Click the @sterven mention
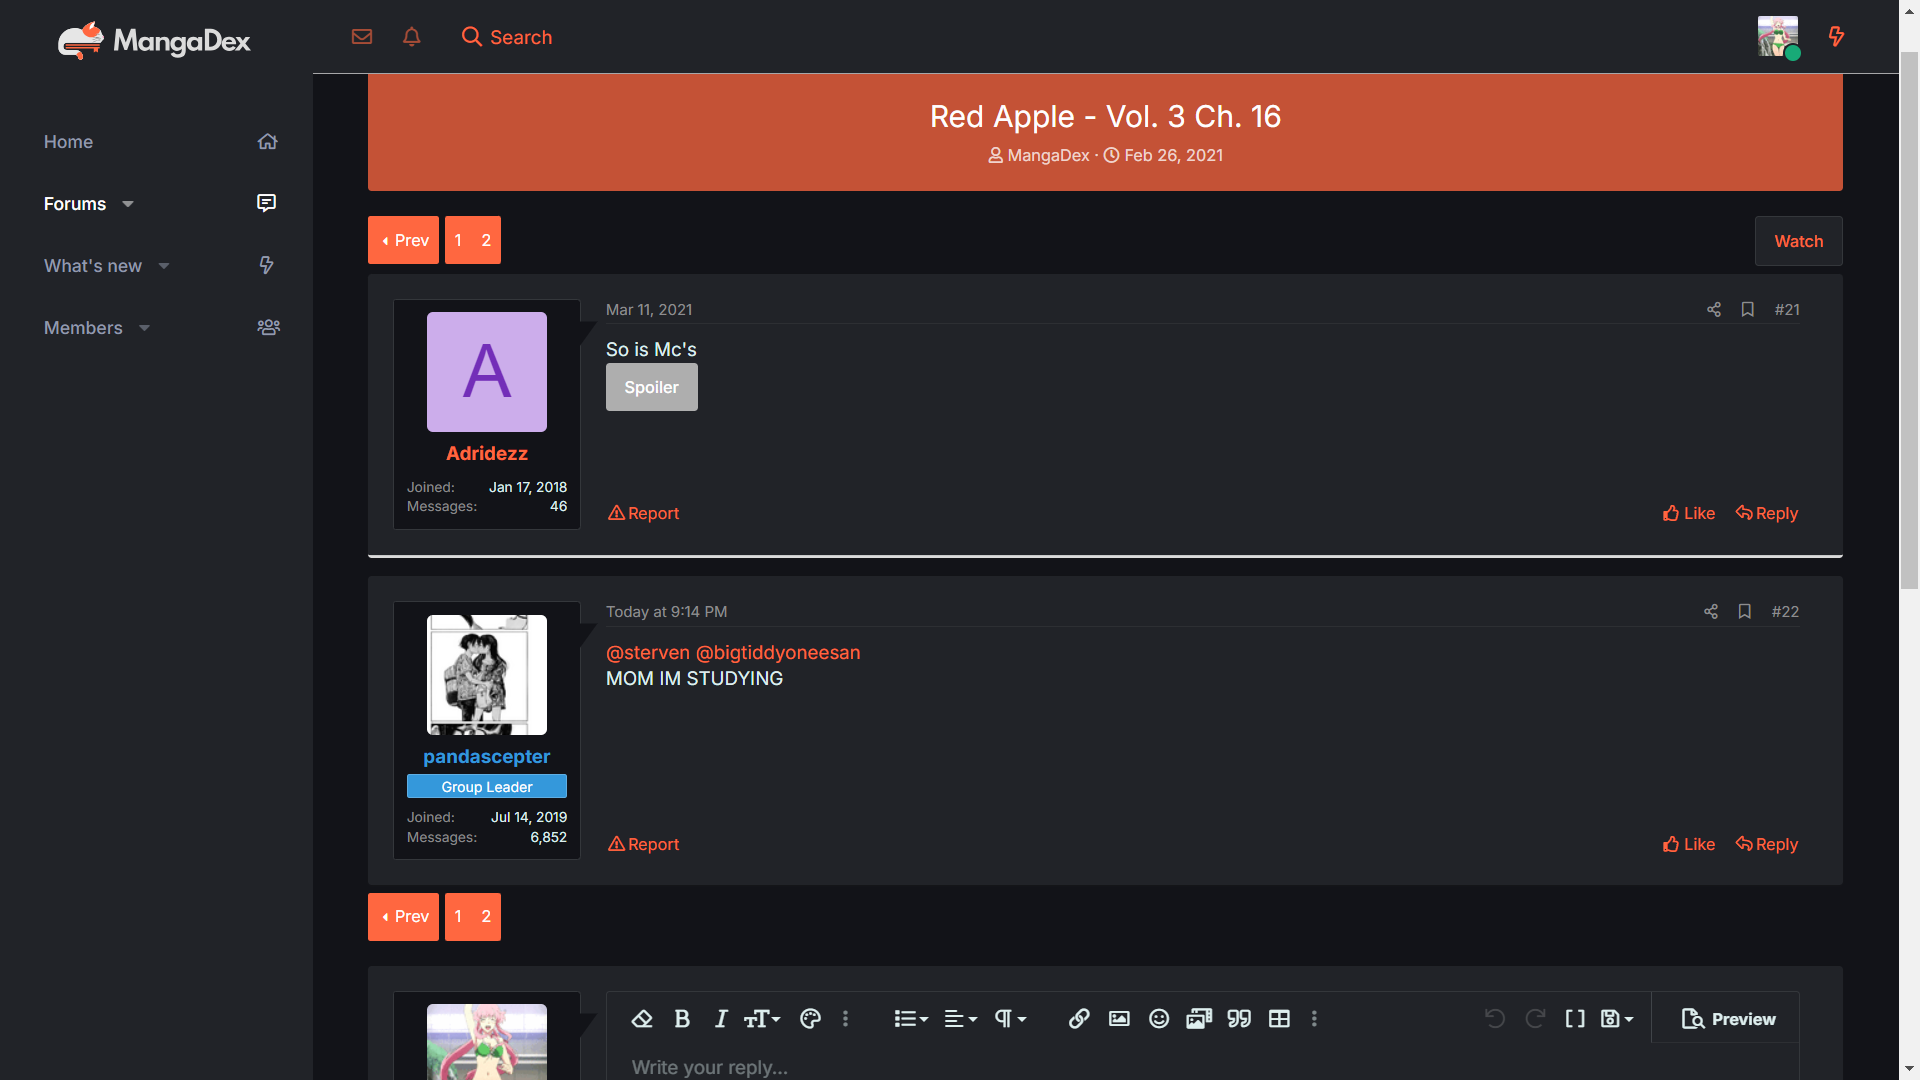 (x=648, y=652)
